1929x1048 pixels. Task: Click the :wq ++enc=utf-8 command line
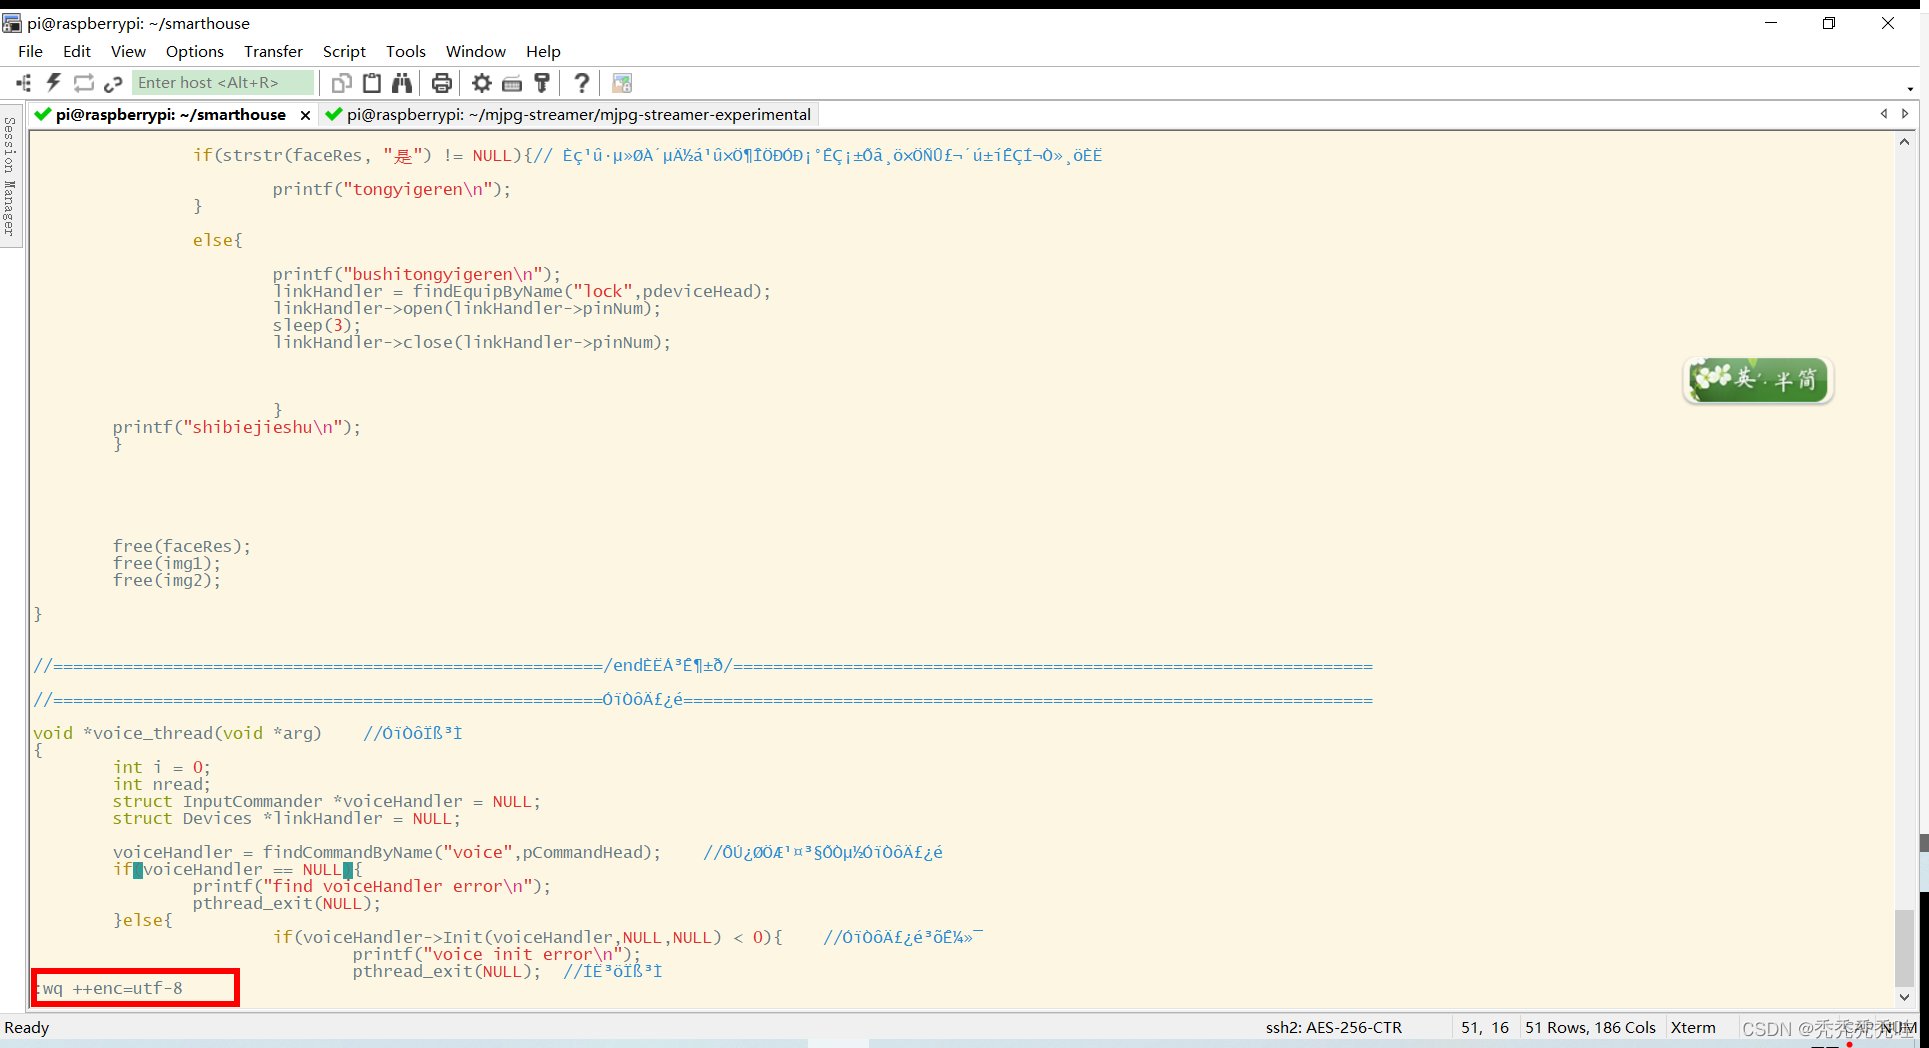[x=109, y=988]
